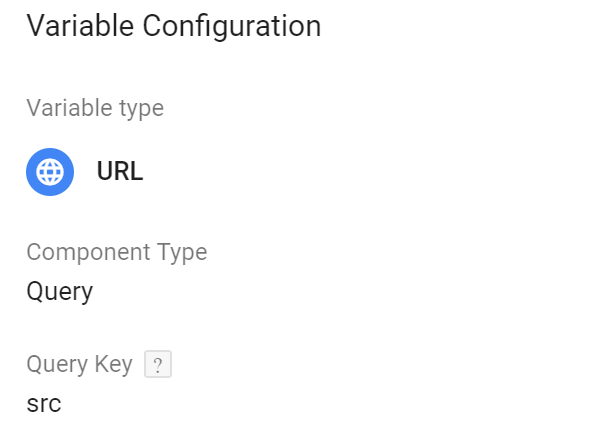
Task: Click the Variable Configuration heading
Action: [x=174, y=26]
